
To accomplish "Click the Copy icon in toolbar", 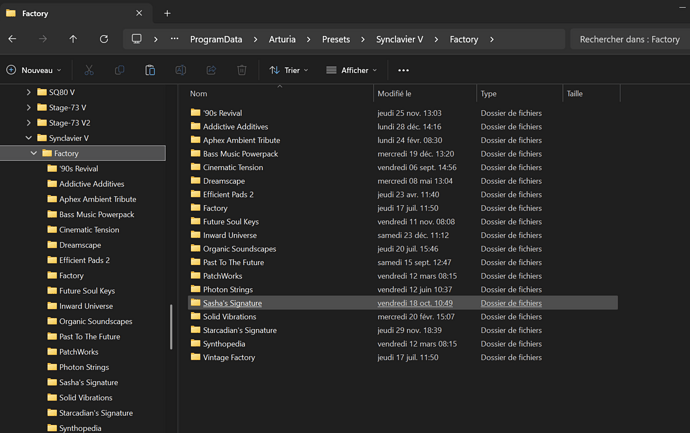I will click(119, 70).
